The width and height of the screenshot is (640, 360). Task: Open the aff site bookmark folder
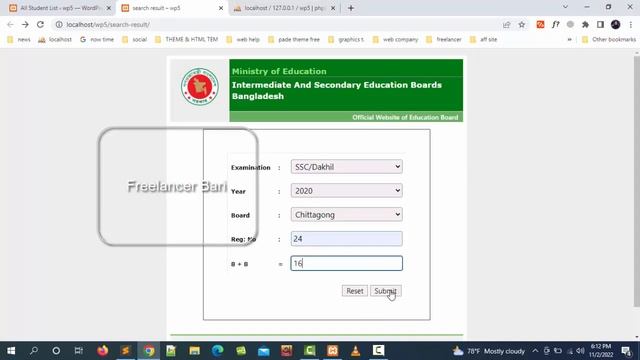click(484, 40)
